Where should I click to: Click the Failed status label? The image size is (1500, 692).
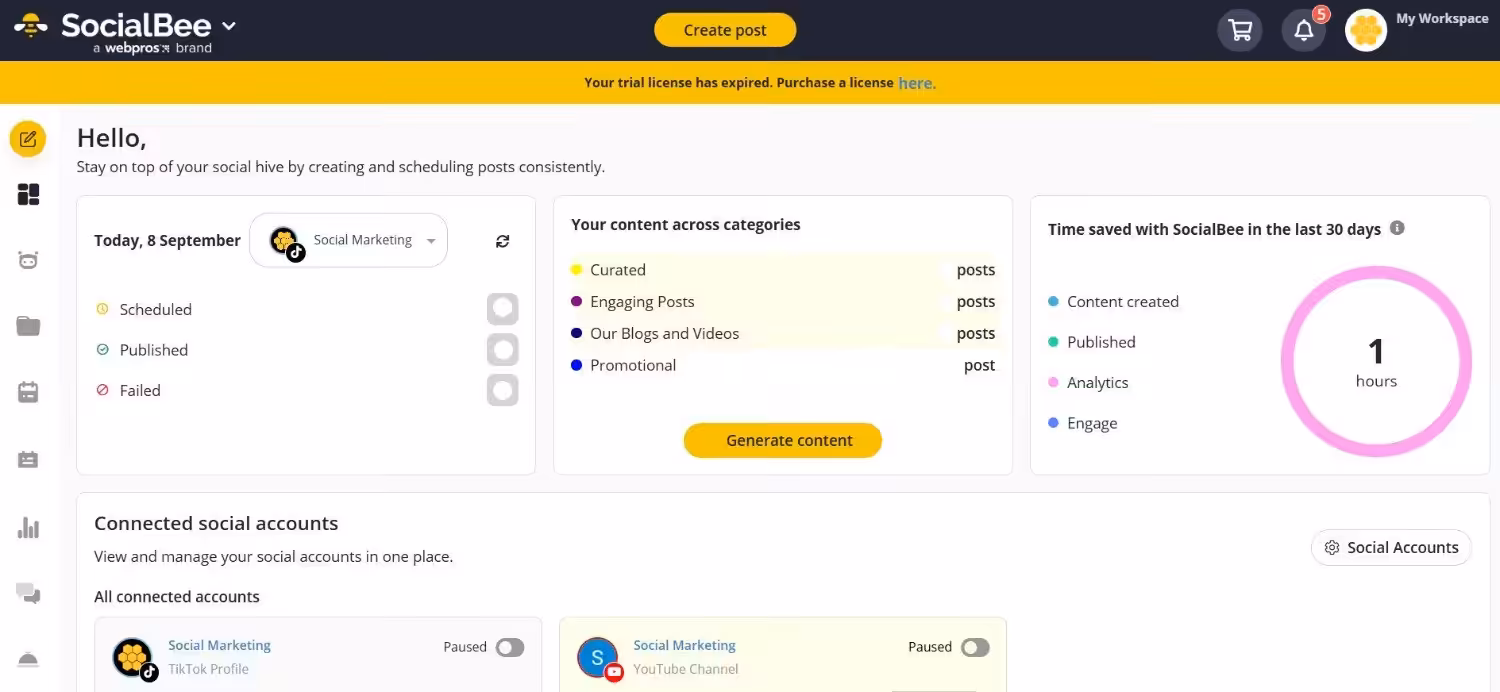140,390
